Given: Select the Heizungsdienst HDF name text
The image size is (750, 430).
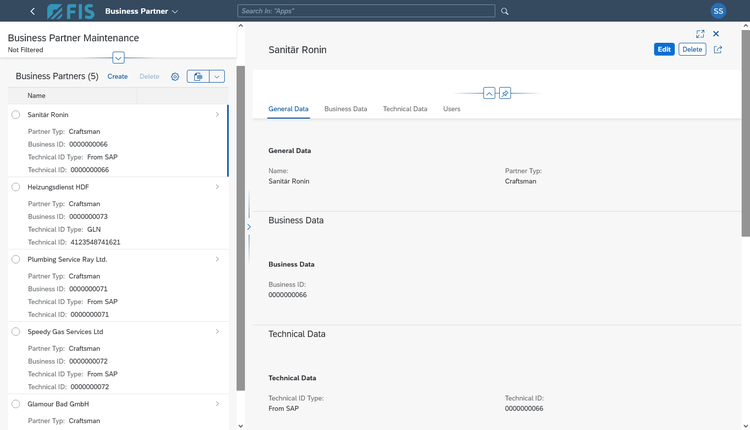Looking at the screenshot, I should tap(58, 187).
